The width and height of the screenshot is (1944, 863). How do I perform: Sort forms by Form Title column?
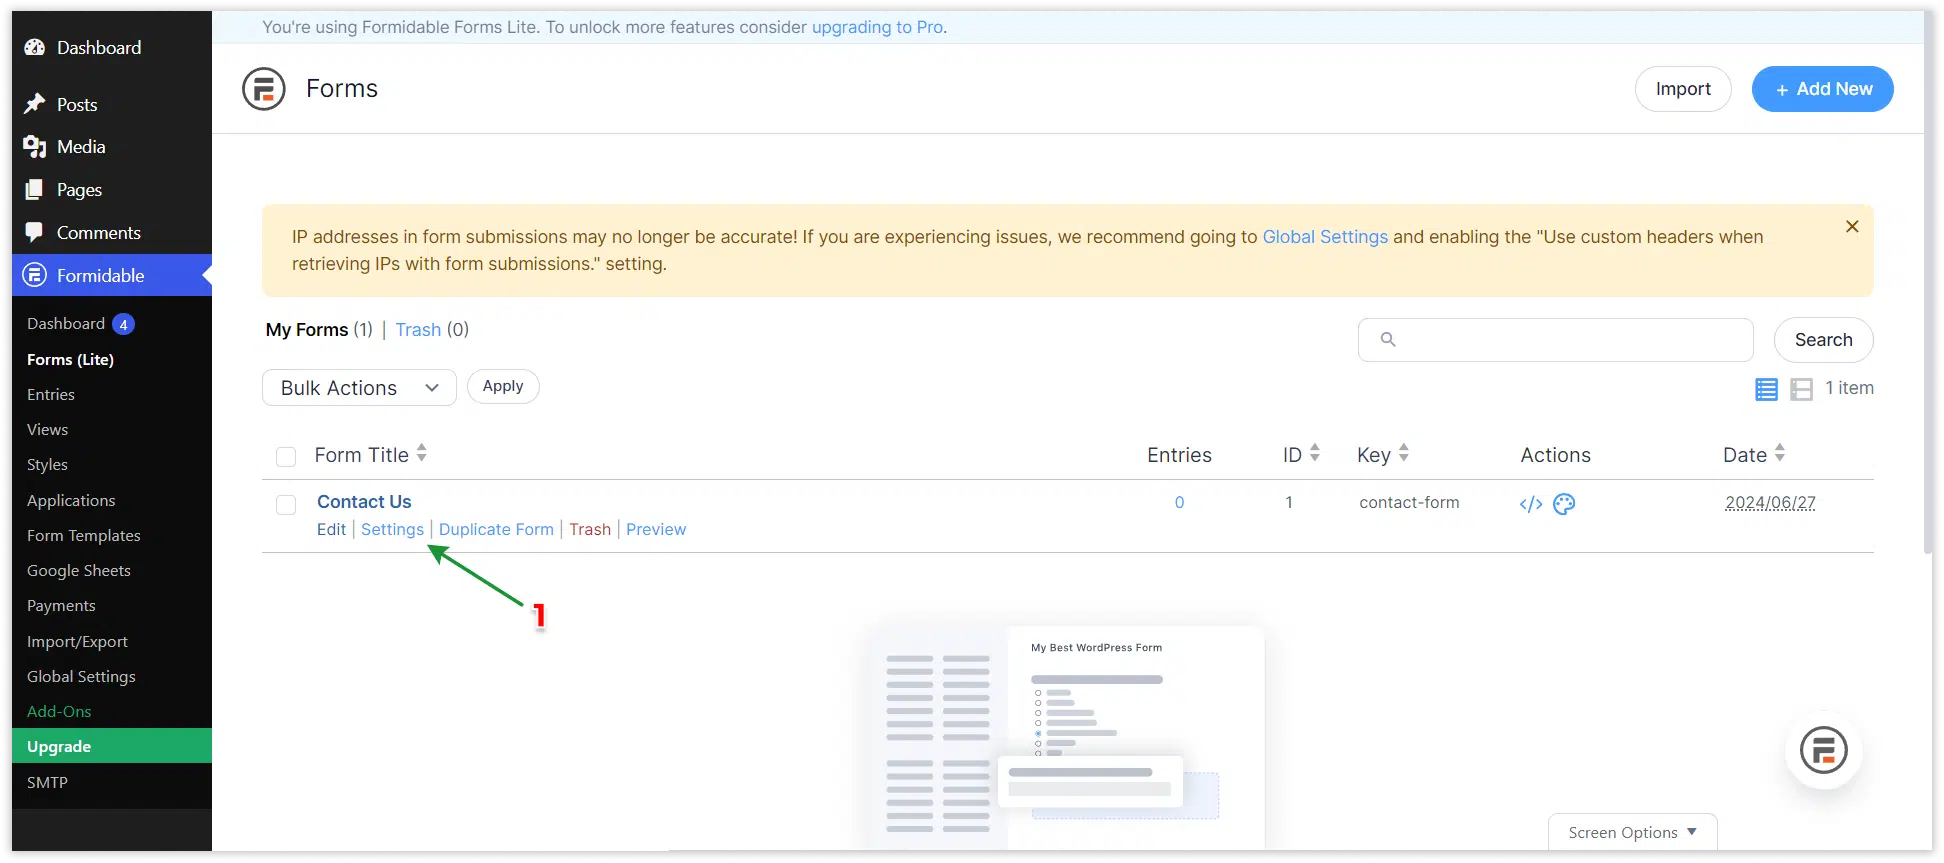(x=361, y=455)
